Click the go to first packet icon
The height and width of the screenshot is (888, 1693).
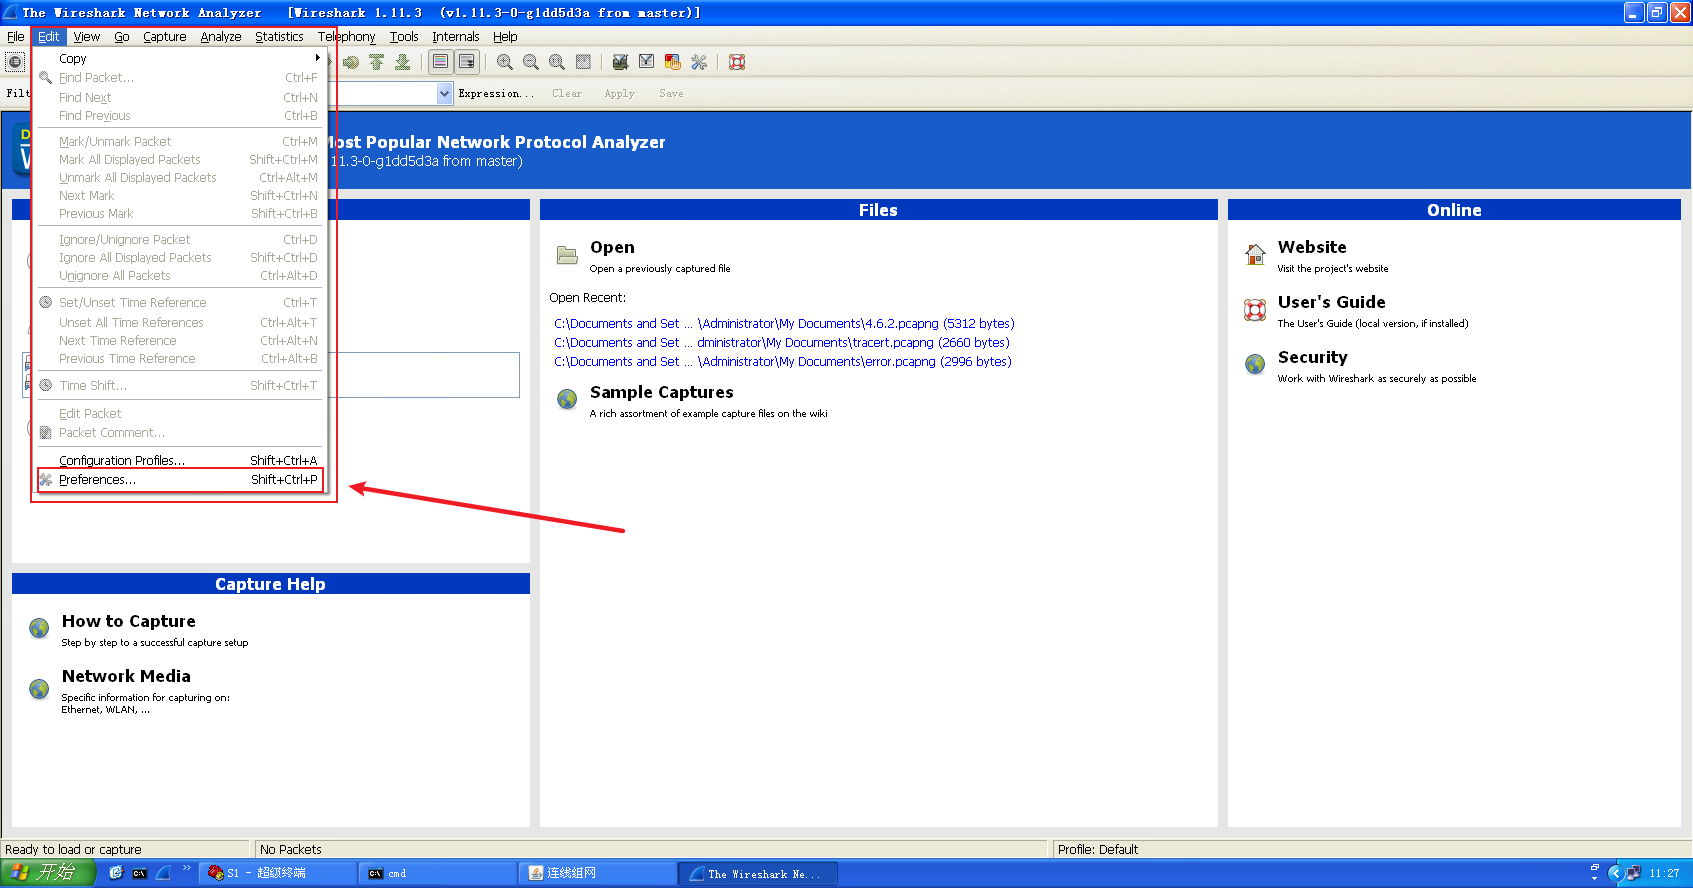coord(377,62)
